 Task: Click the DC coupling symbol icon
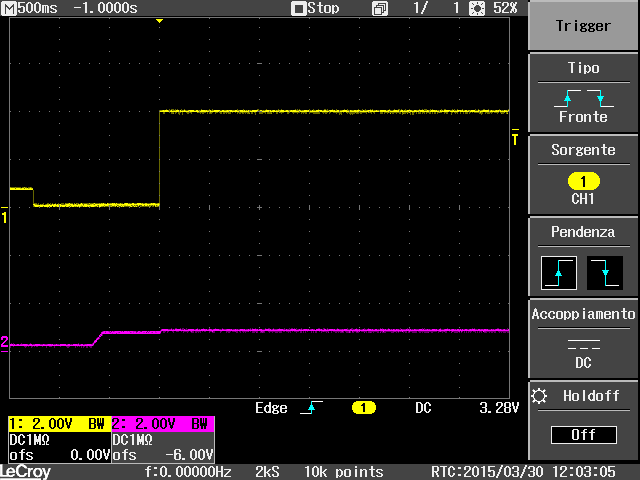coord(584,344)
